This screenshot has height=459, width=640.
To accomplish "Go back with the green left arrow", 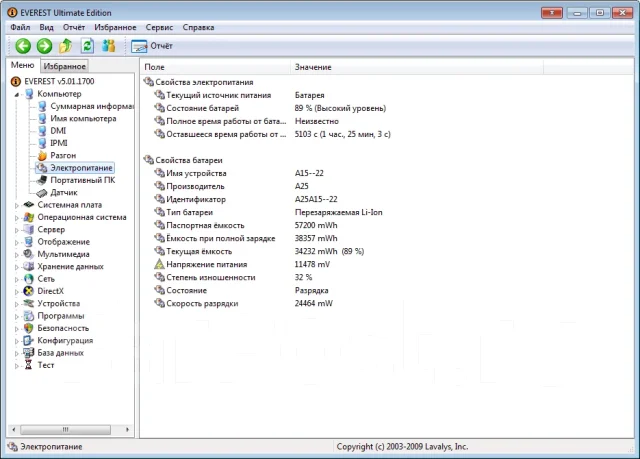I will [x=23, y=46].
